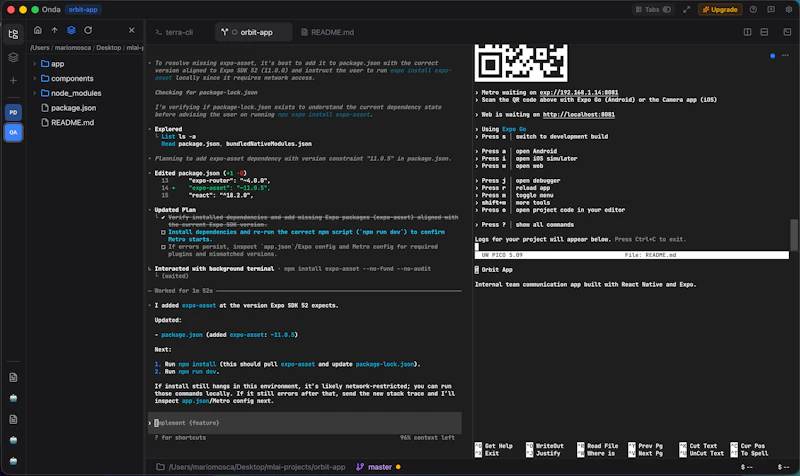Click the '96% context left' indicator
The width and height of the screenshot is (800, 476).
coord(427,438)
